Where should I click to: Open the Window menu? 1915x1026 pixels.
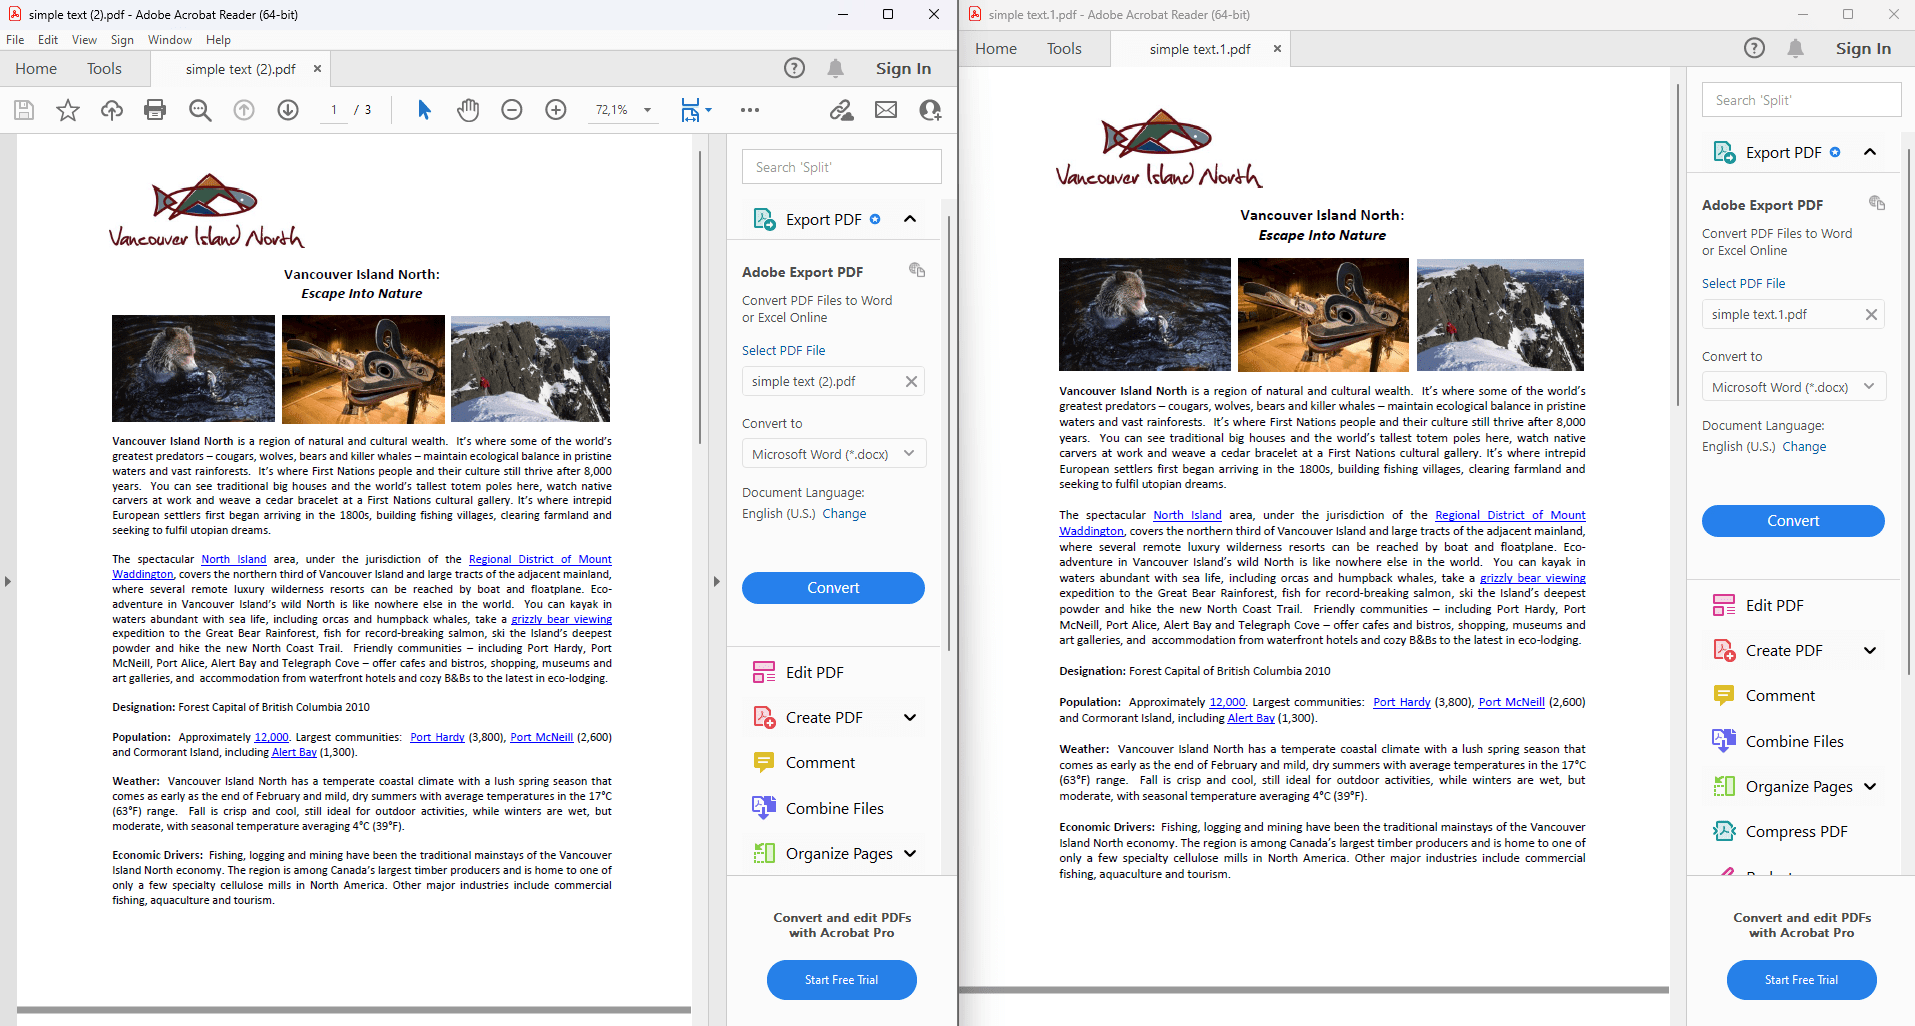click(169, 40)
